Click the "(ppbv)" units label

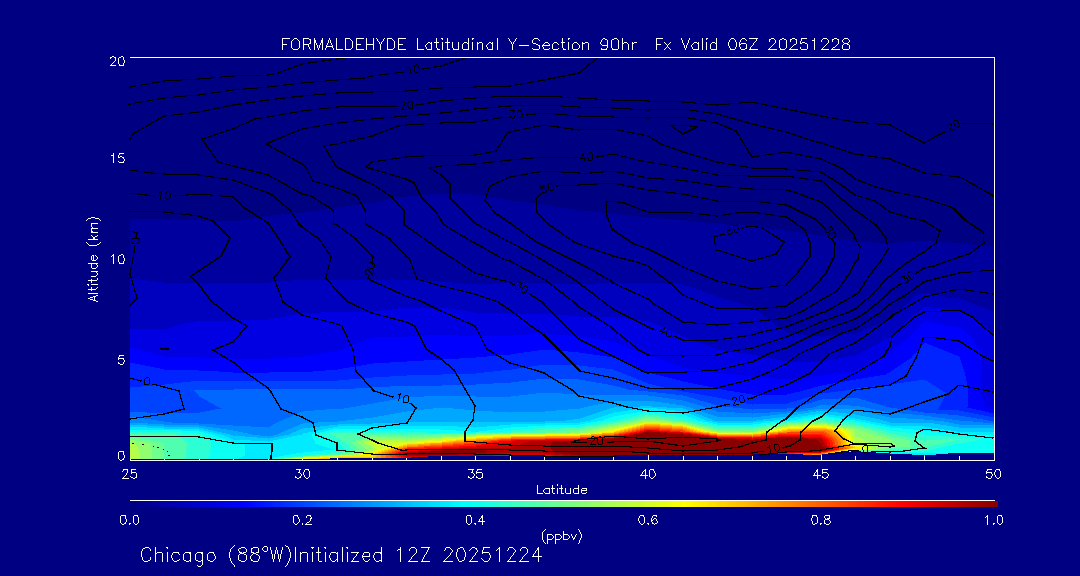562,535
